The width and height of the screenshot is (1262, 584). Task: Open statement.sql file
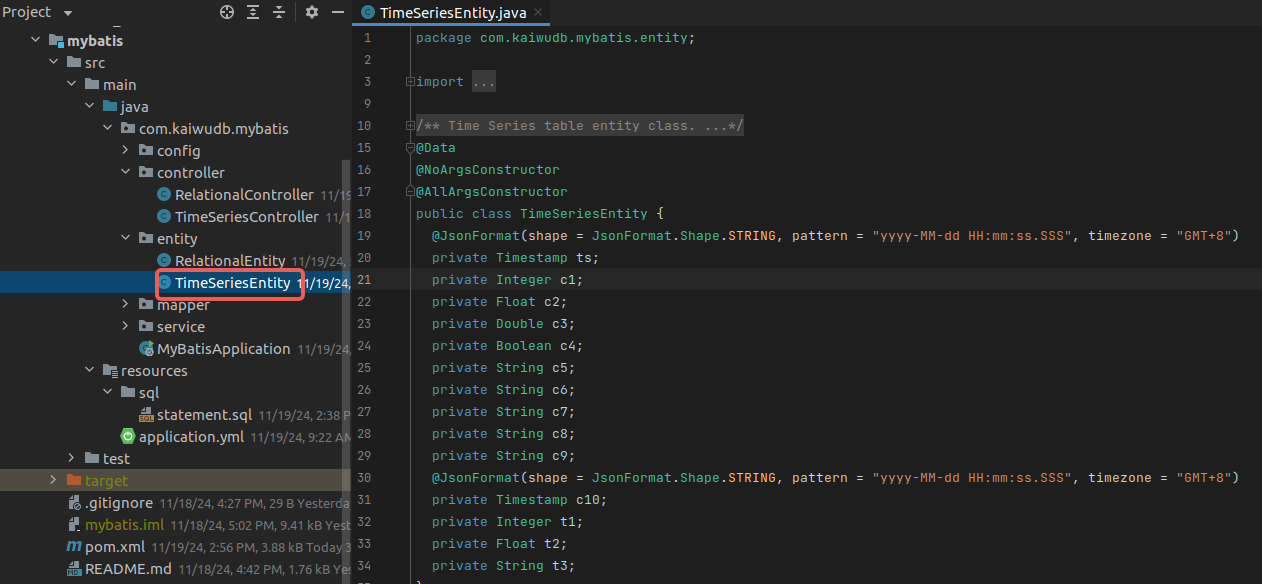point(204,415)
